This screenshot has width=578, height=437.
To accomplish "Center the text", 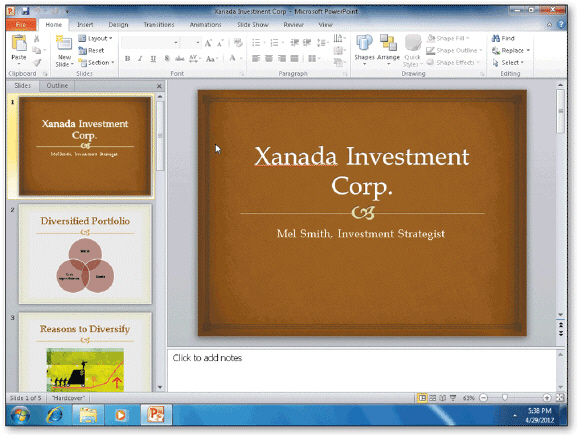I will click(269, 59).
